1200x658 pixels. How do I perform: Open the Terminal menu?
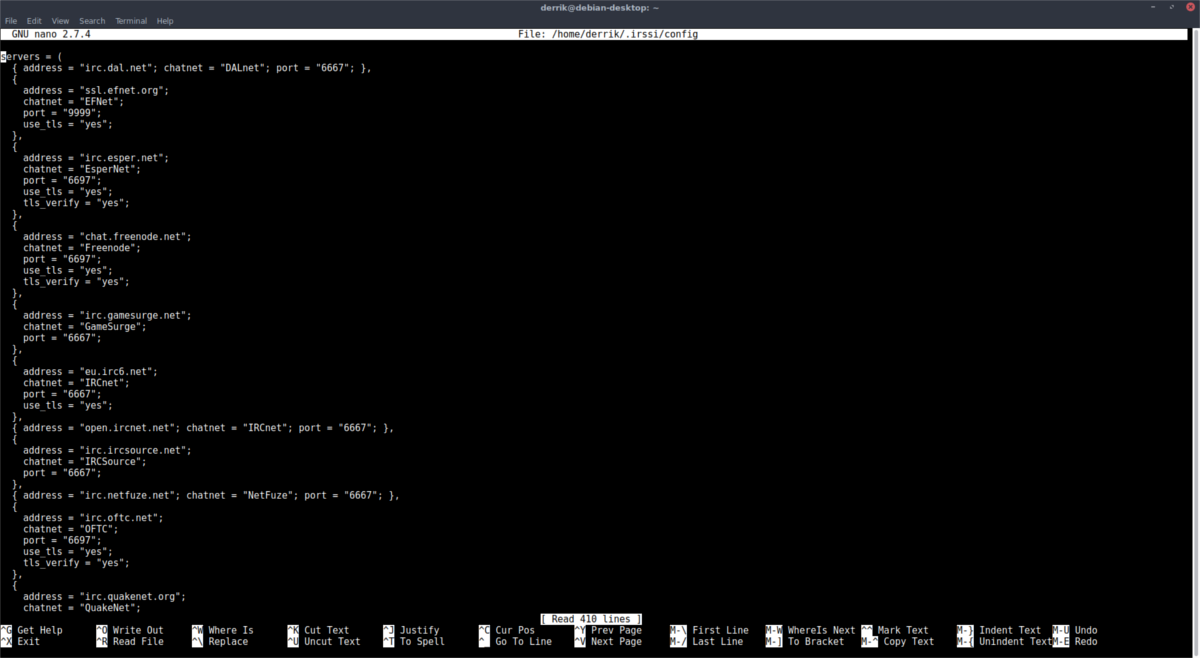point(131,20)
